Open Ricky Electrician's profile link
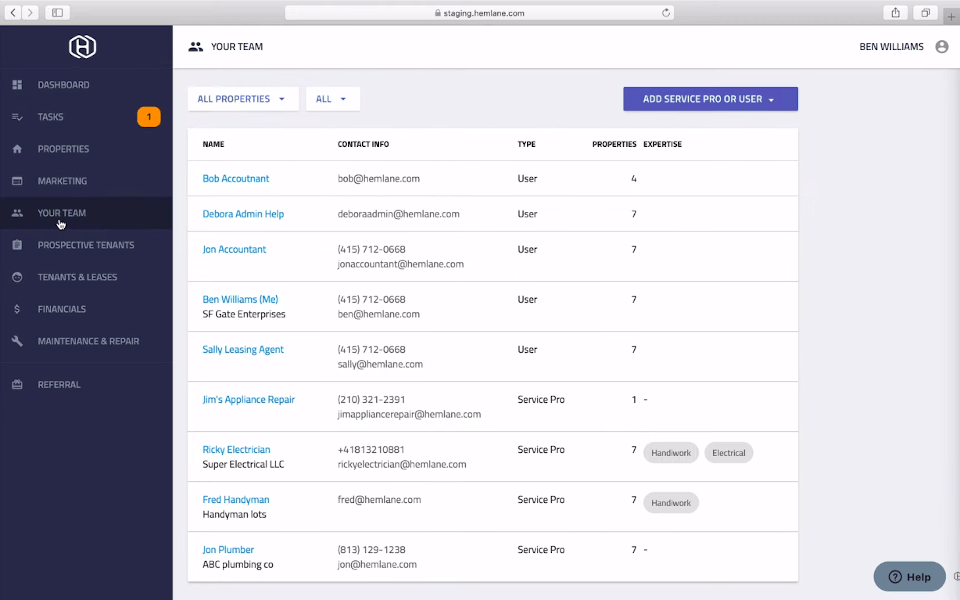960x600 pixels. tap(236, 449)
